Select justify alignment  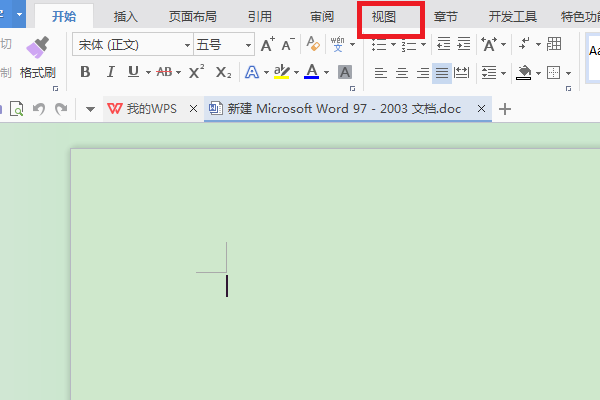(442, 73)
